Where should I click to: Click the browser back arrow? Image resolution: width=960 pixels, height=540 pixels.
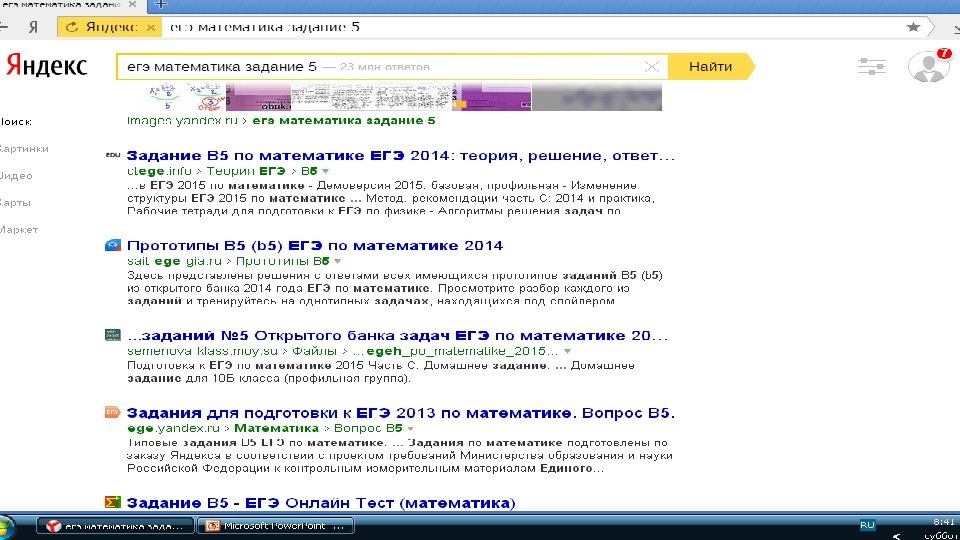(x=4, y=27)
